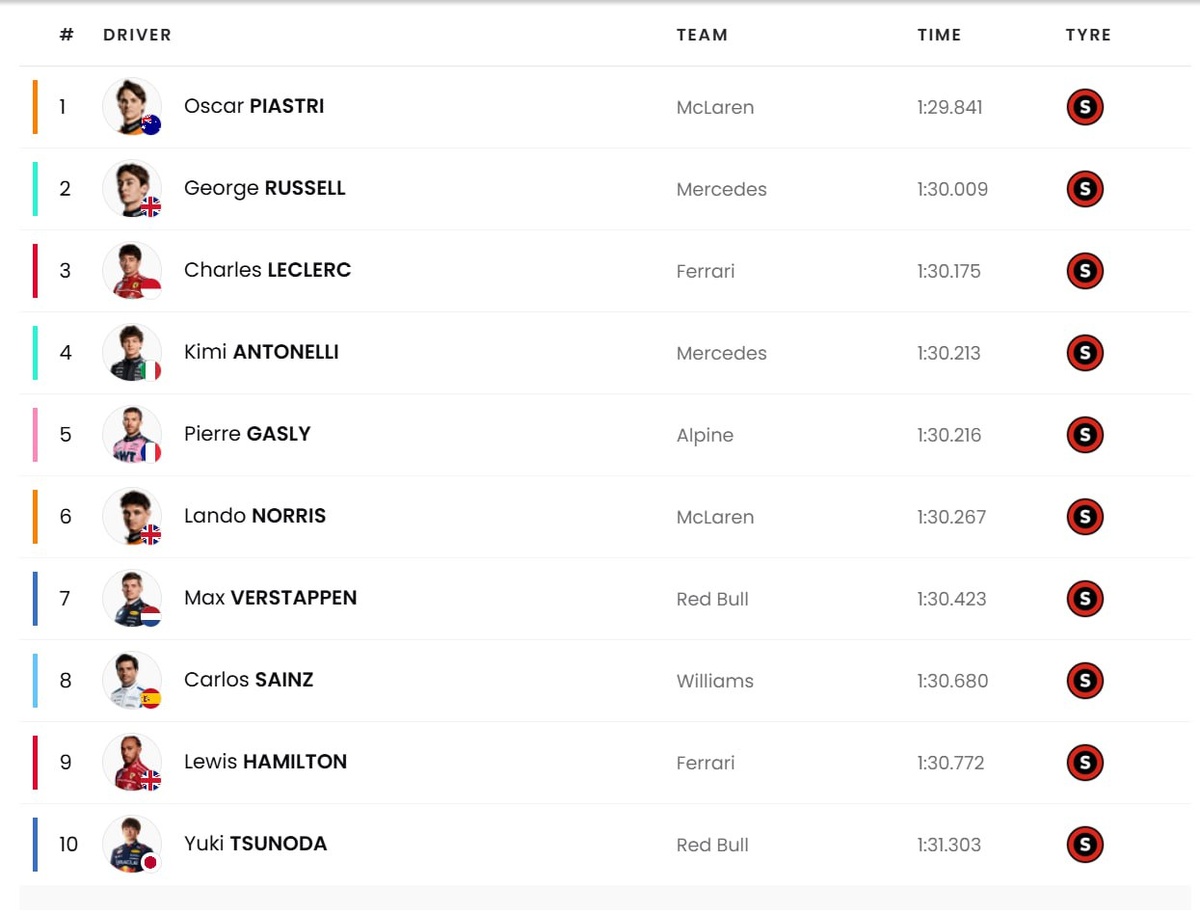The height and width of the screenshot is (914, 1200).
Task: Sort by the TIME column header
Action: coord(939,35)
